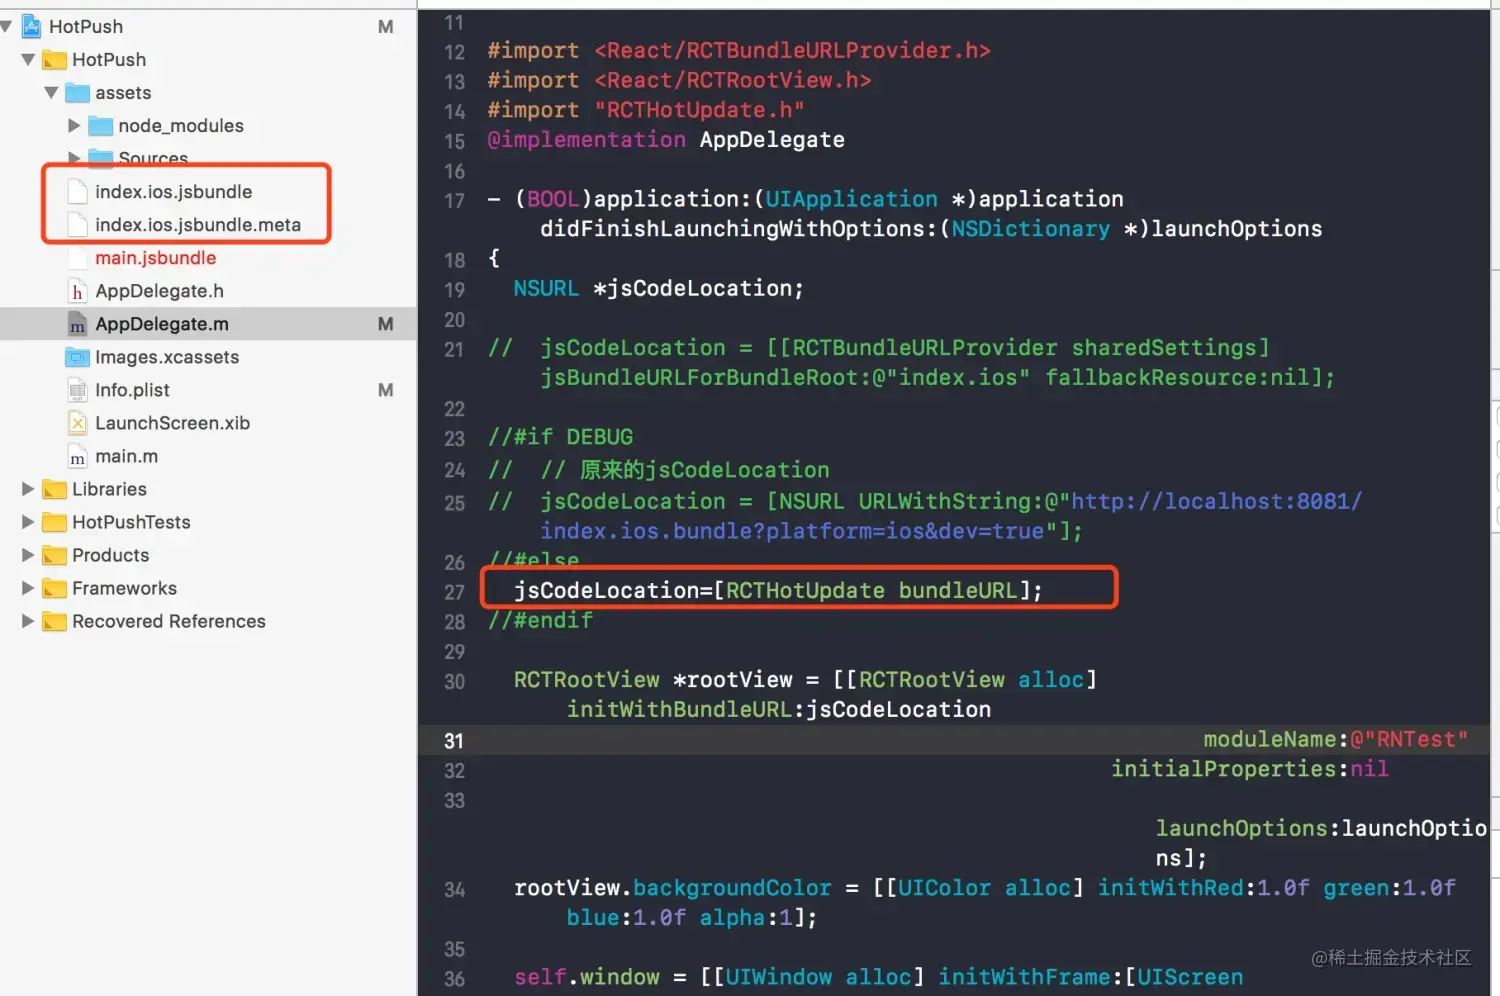Click the #import "RCTHotUpdate.h" line
This screenshot has width=1500, height=996.
646,109
